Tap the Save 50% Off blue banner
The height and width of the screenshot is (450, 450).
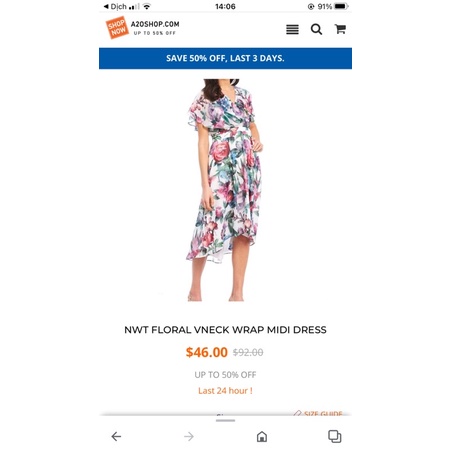[225, 58]
